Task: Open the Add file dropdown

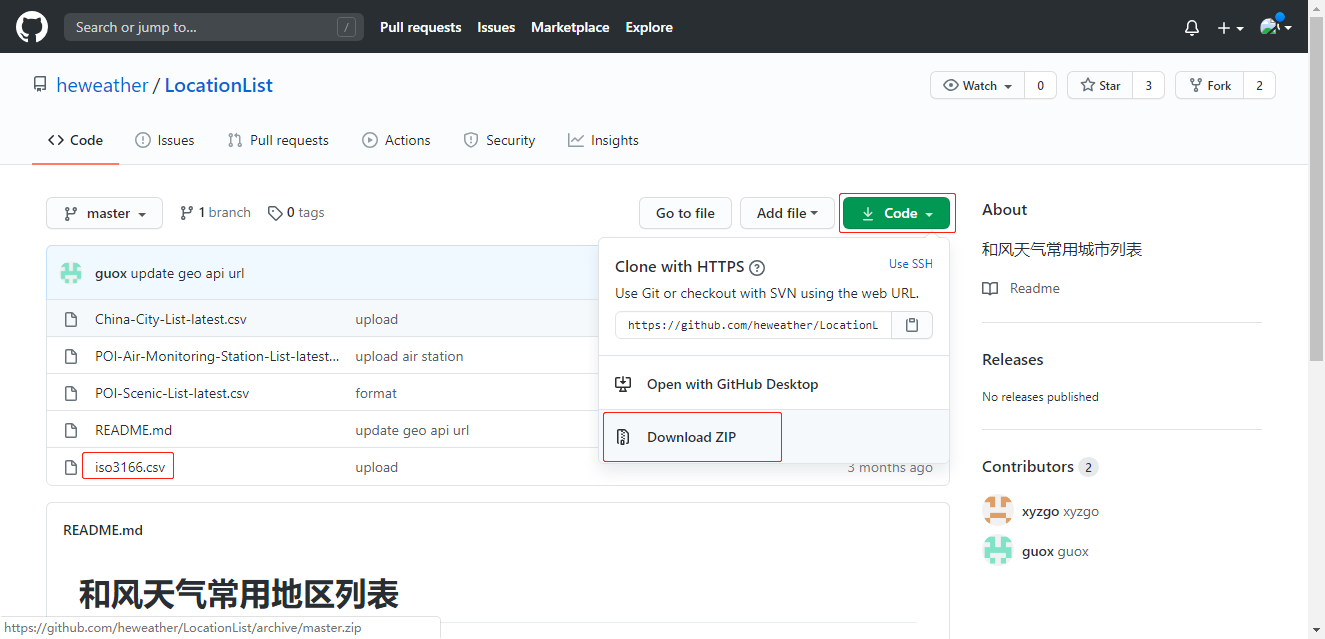Action: coord(788,213)
